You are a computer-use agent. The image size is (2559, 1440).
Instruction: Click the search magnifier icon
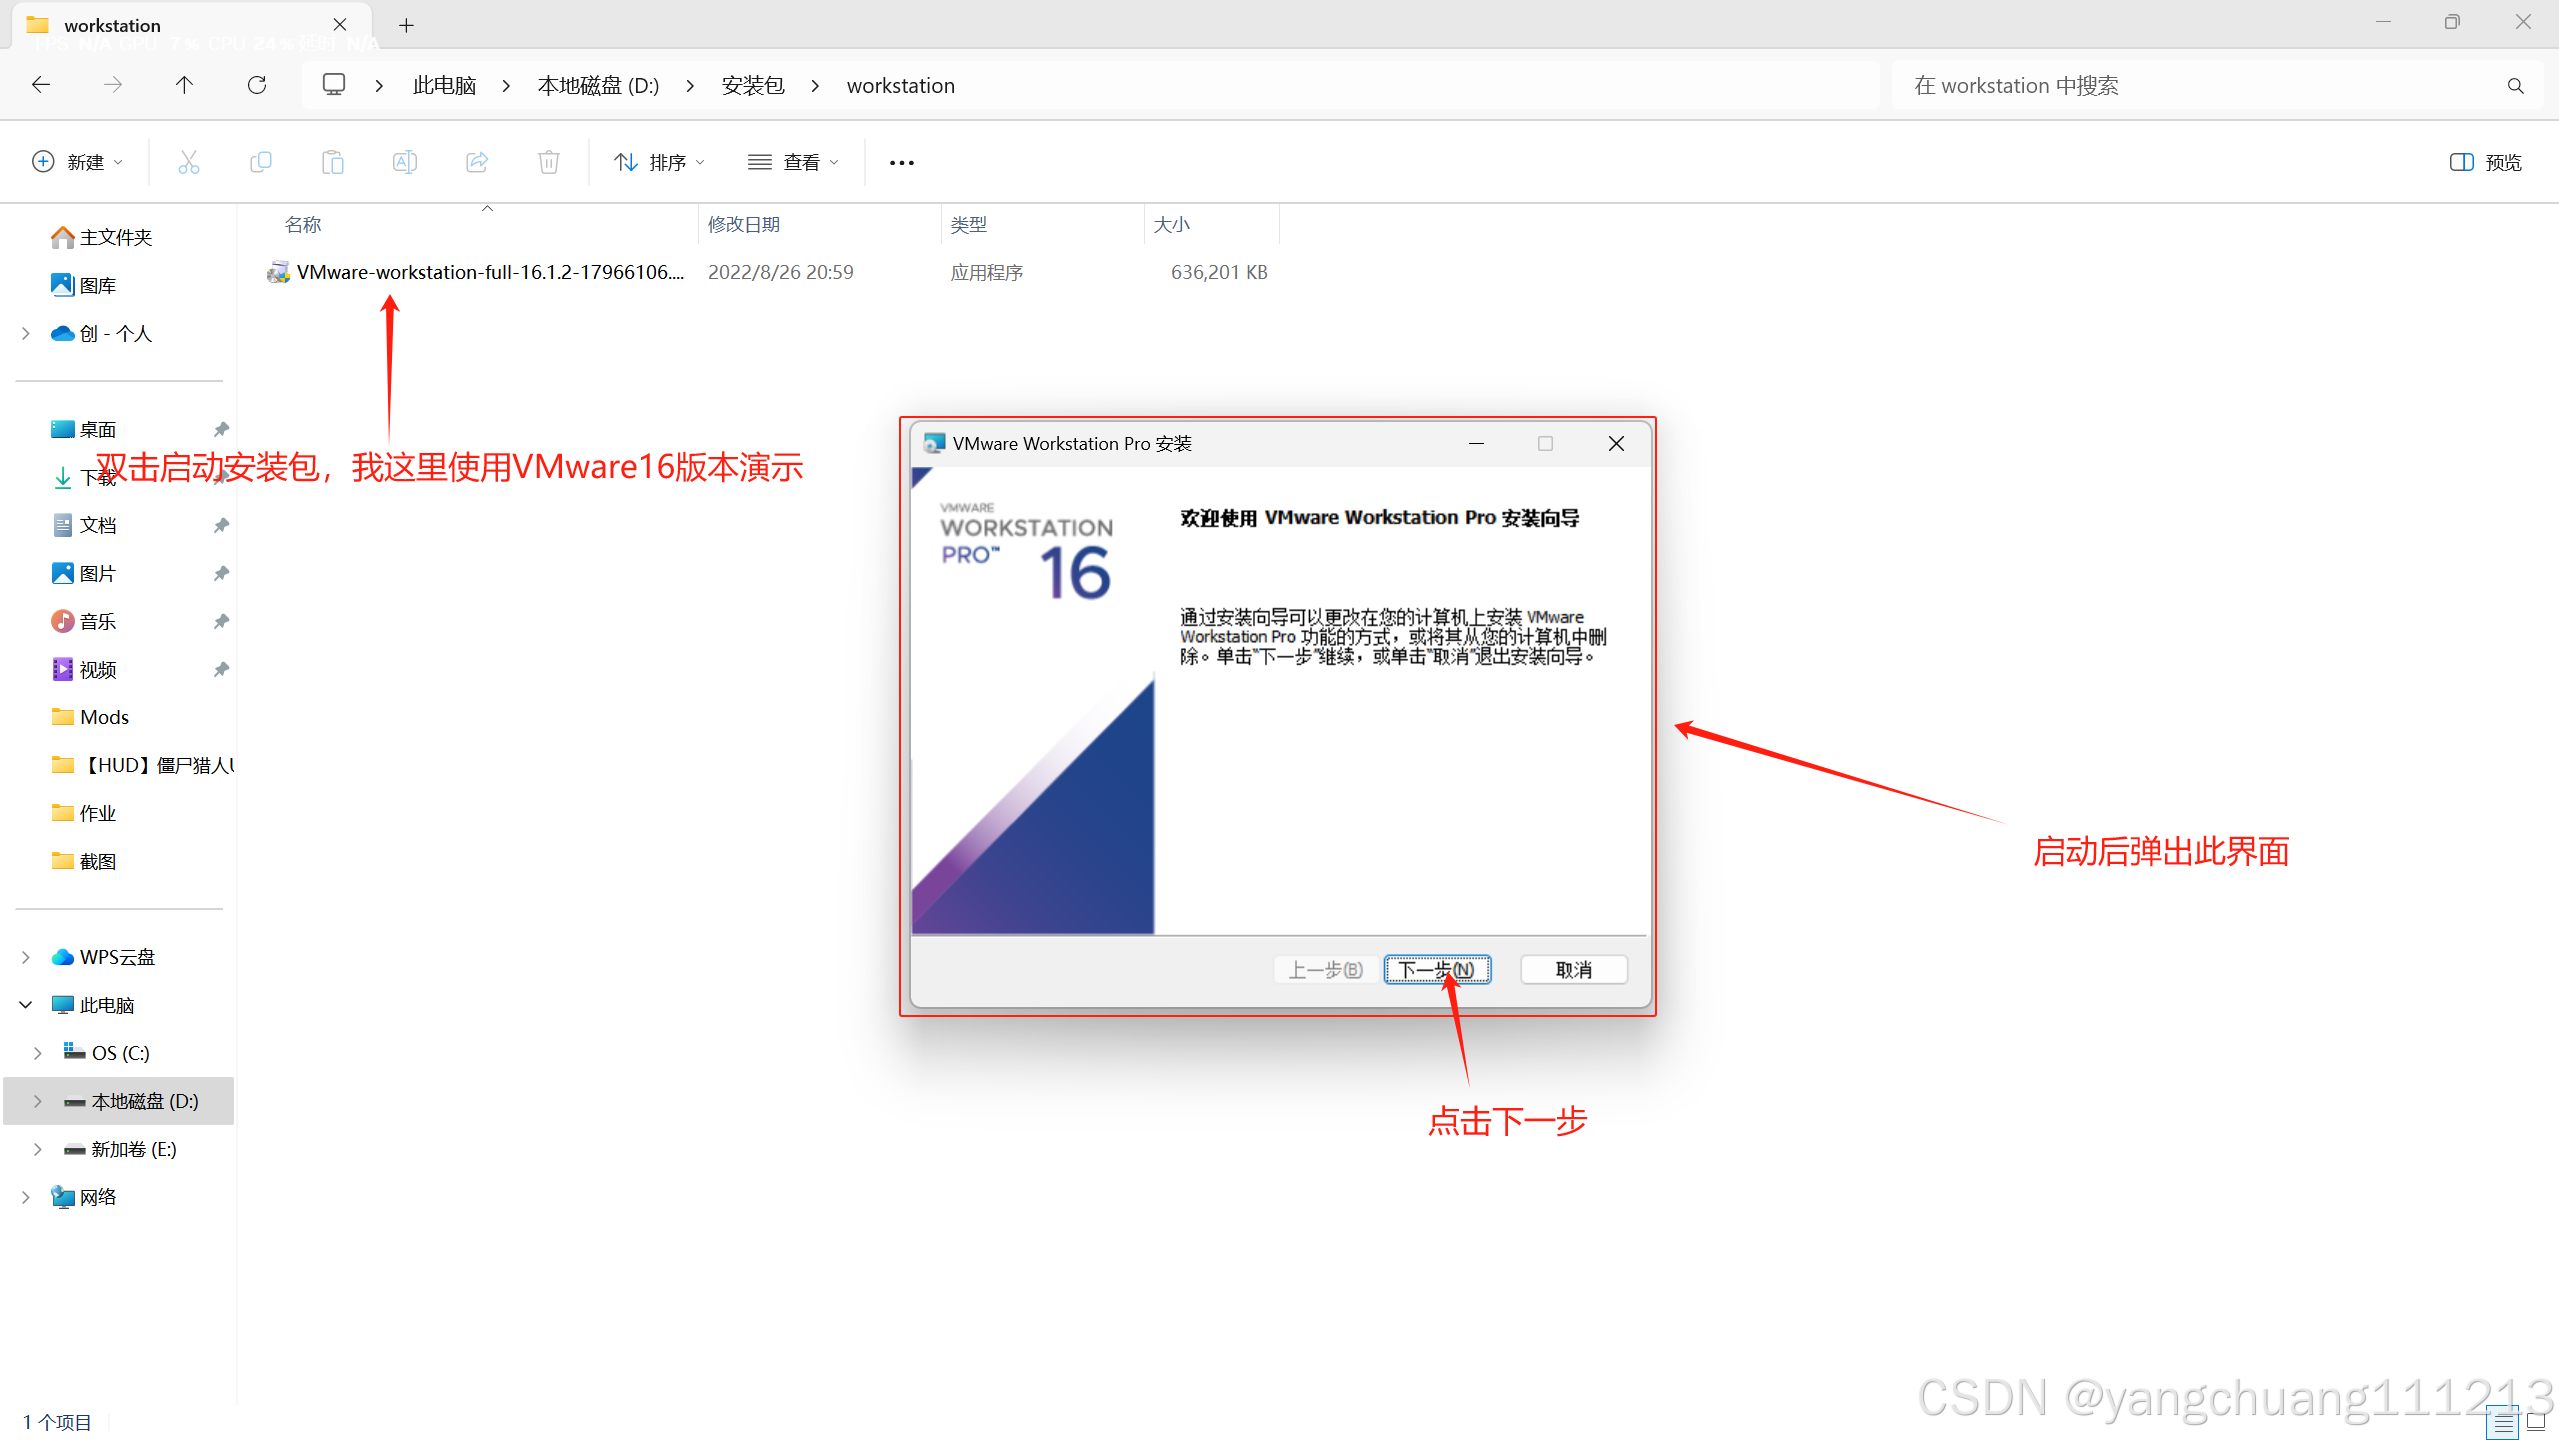click(2516, 86)
